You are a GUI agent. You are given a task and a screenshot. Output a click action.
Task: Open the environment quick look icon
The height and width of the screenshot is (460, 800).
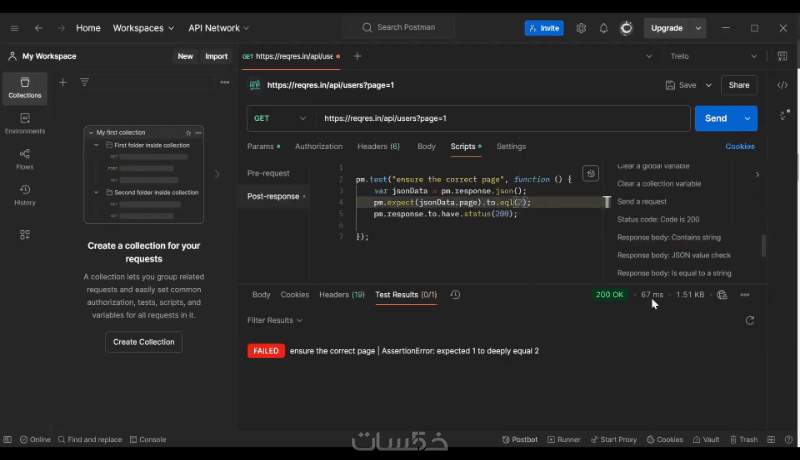(x=782, y=56)
